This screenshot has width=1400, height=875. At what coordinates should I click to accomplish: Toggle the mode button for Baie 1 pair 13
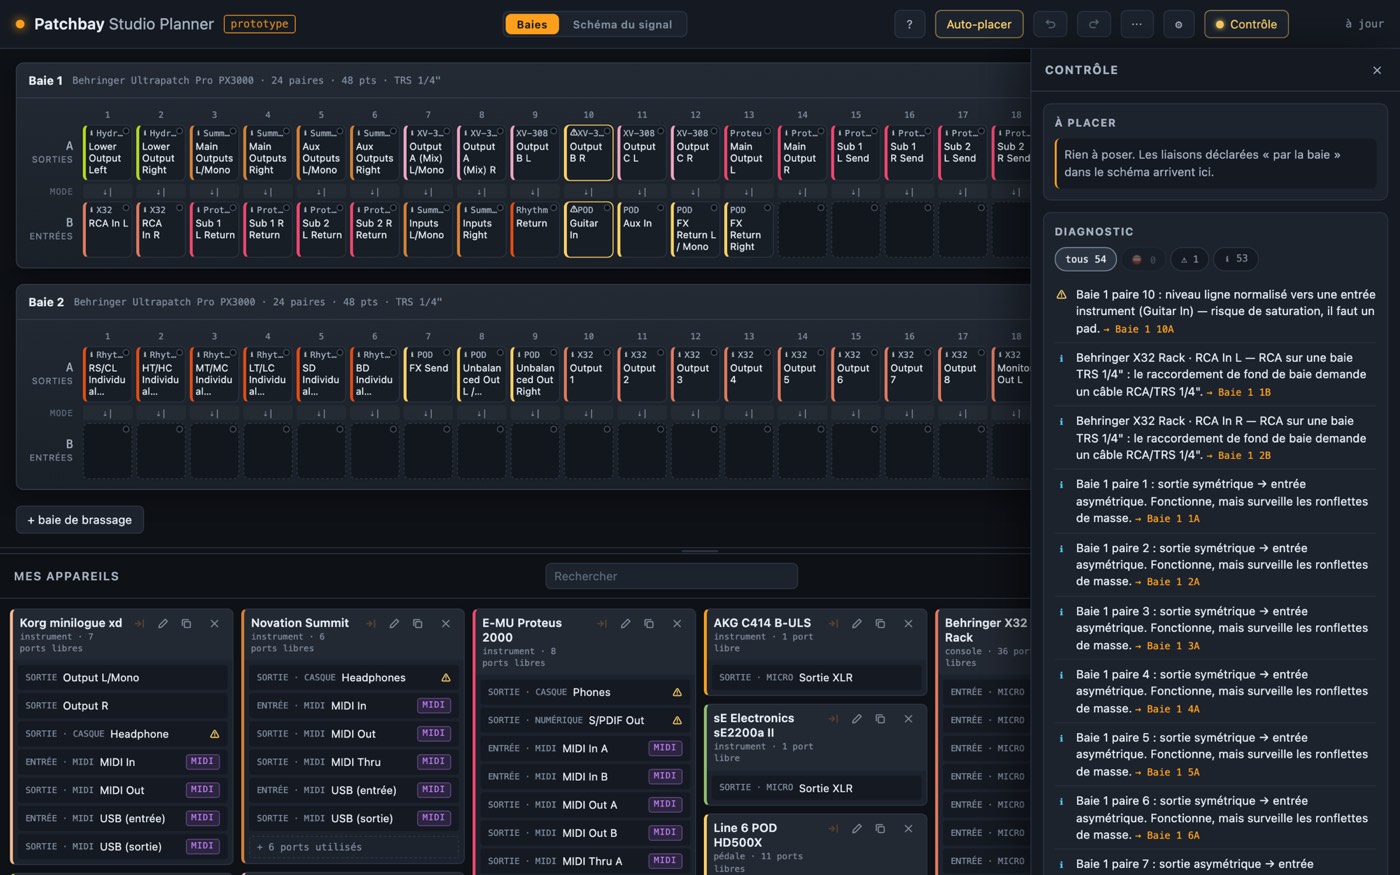748,192
